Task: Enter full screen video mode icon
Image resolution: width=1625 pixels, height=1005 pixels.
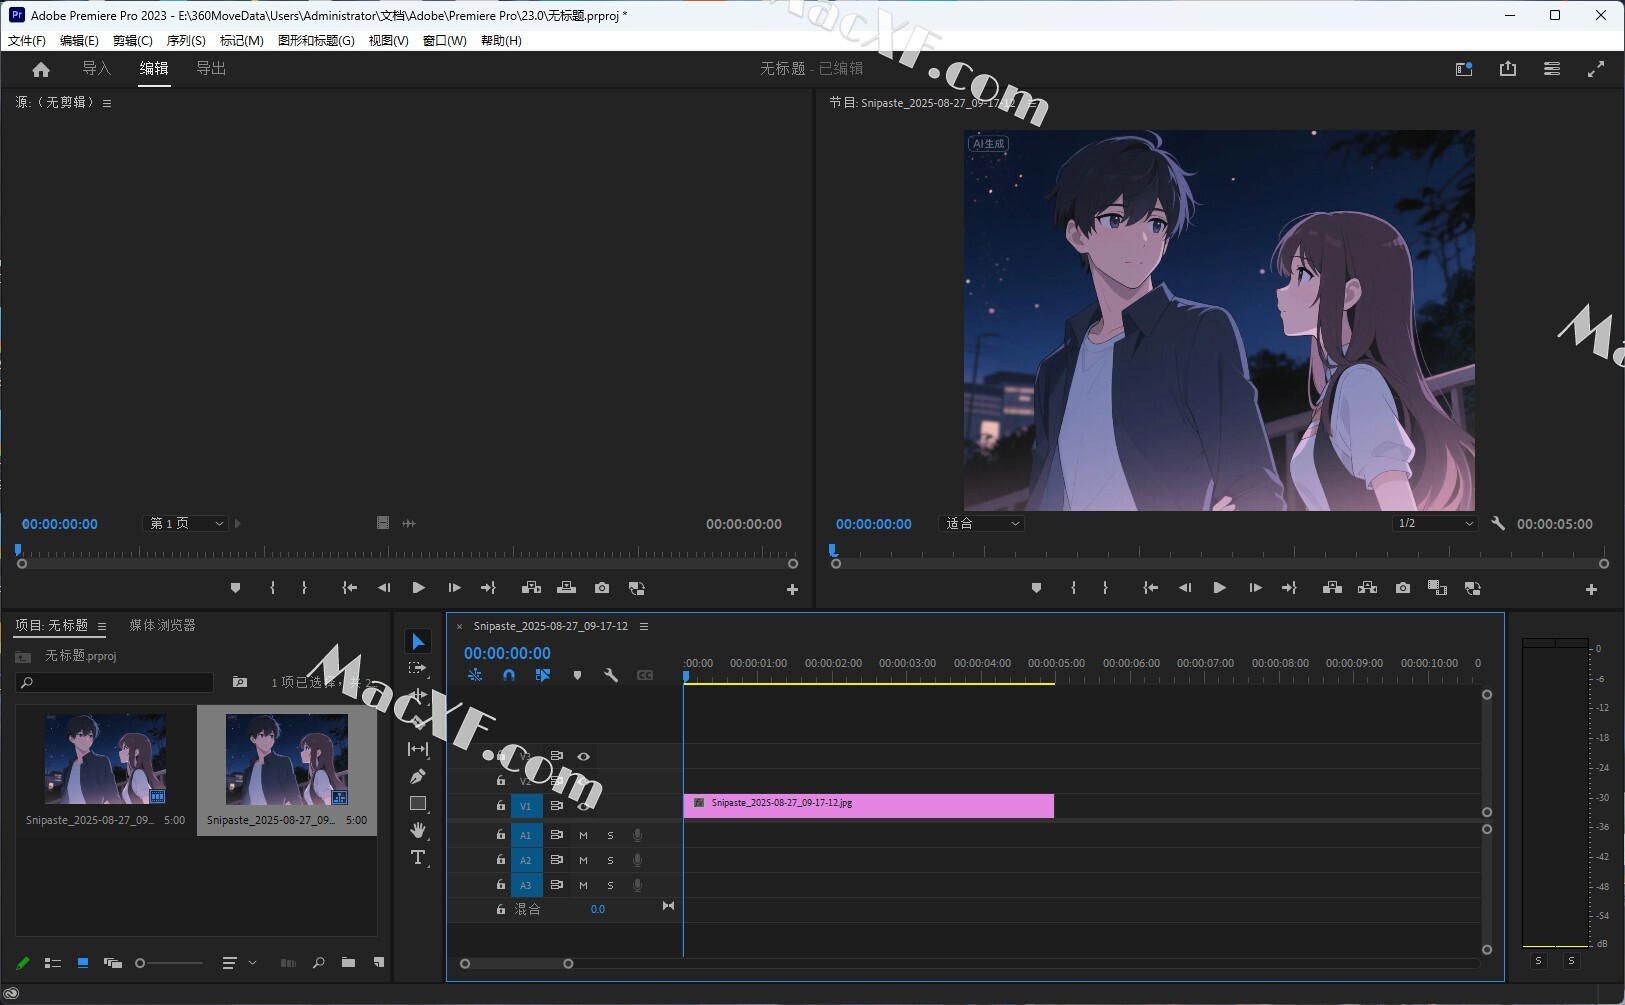Action: point(1596,69)
